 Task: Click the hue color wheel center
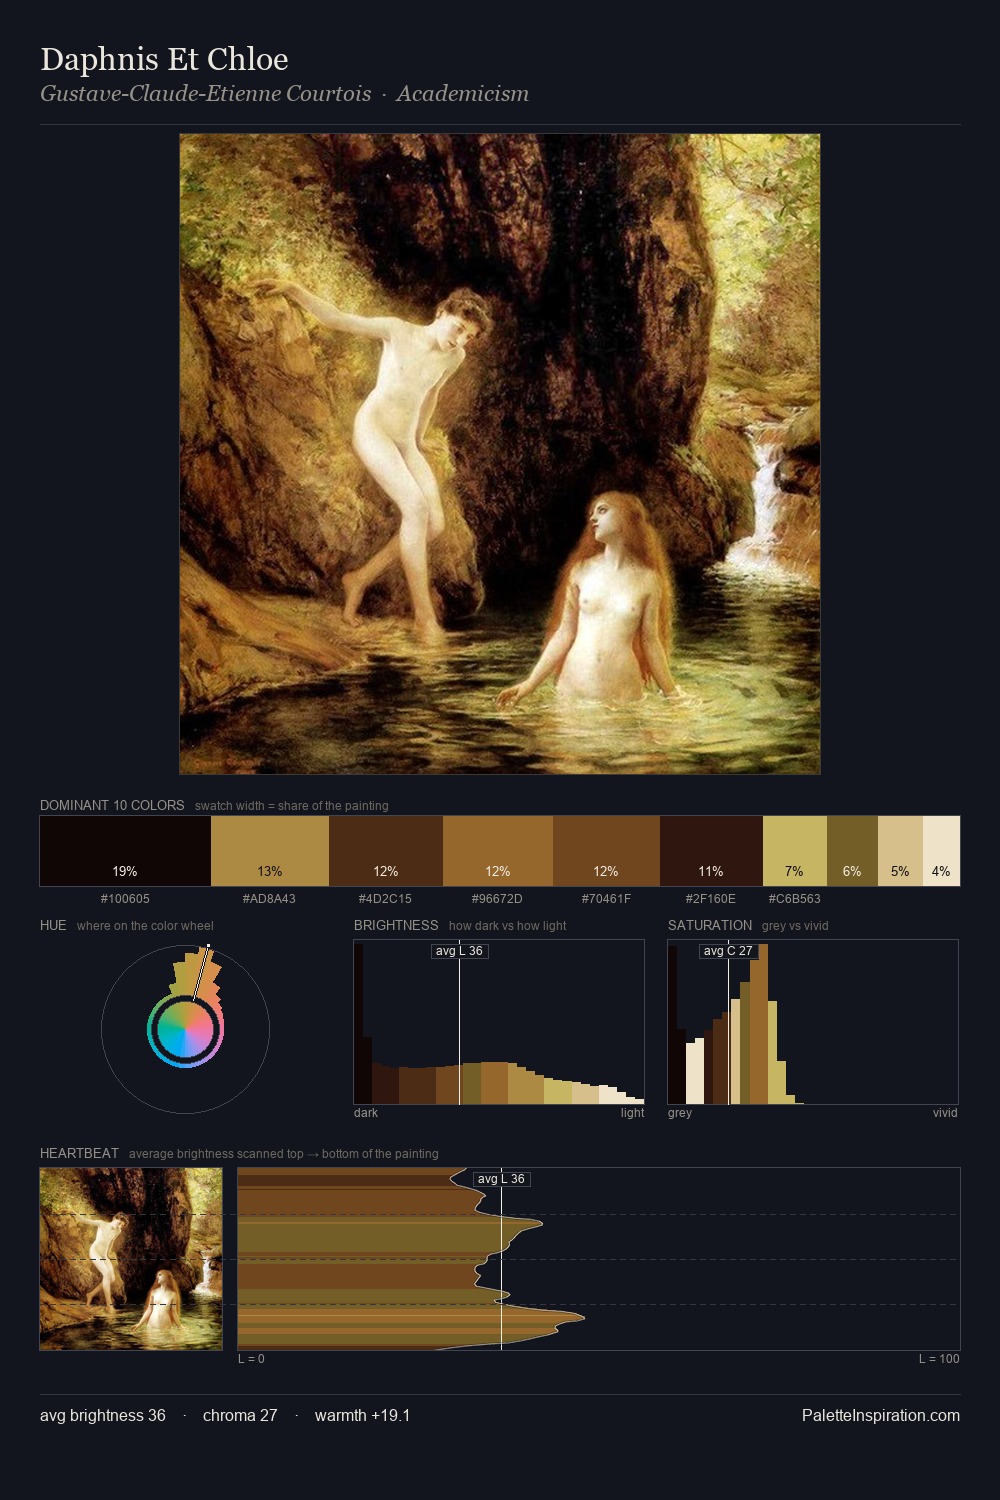tap(185, 1029)
